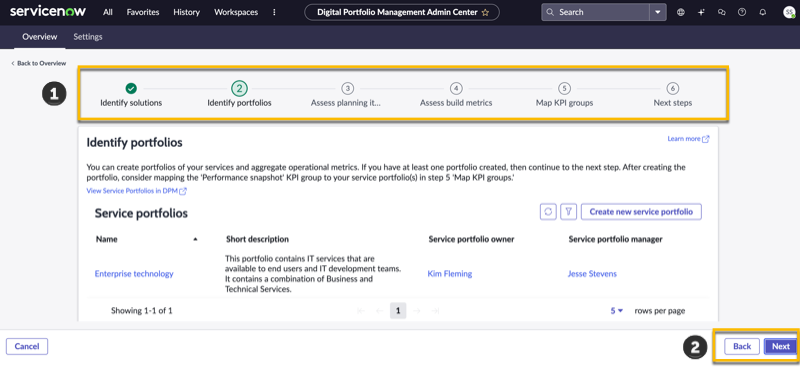Click the help question mark icon
The width and height of the screenshot is (800, 370).
(x=742, y=12)
